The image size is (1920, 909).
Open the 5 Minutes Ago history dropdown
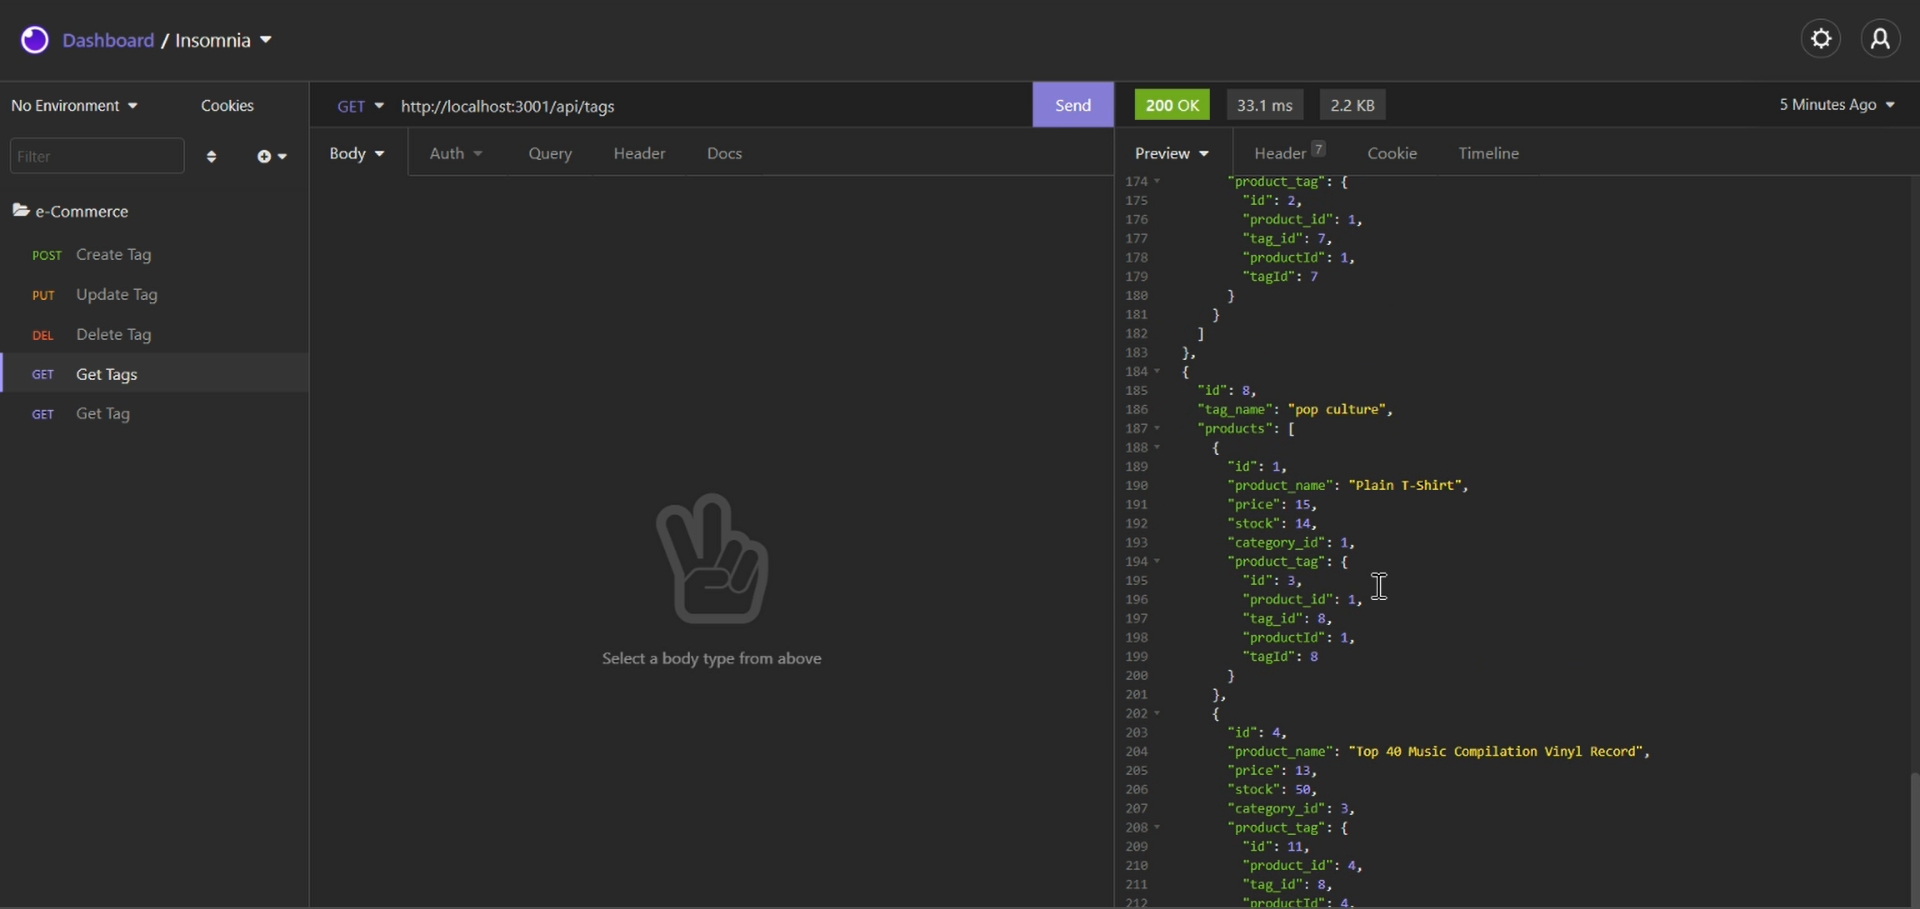pyautogui.click(x=1836, y=104)
